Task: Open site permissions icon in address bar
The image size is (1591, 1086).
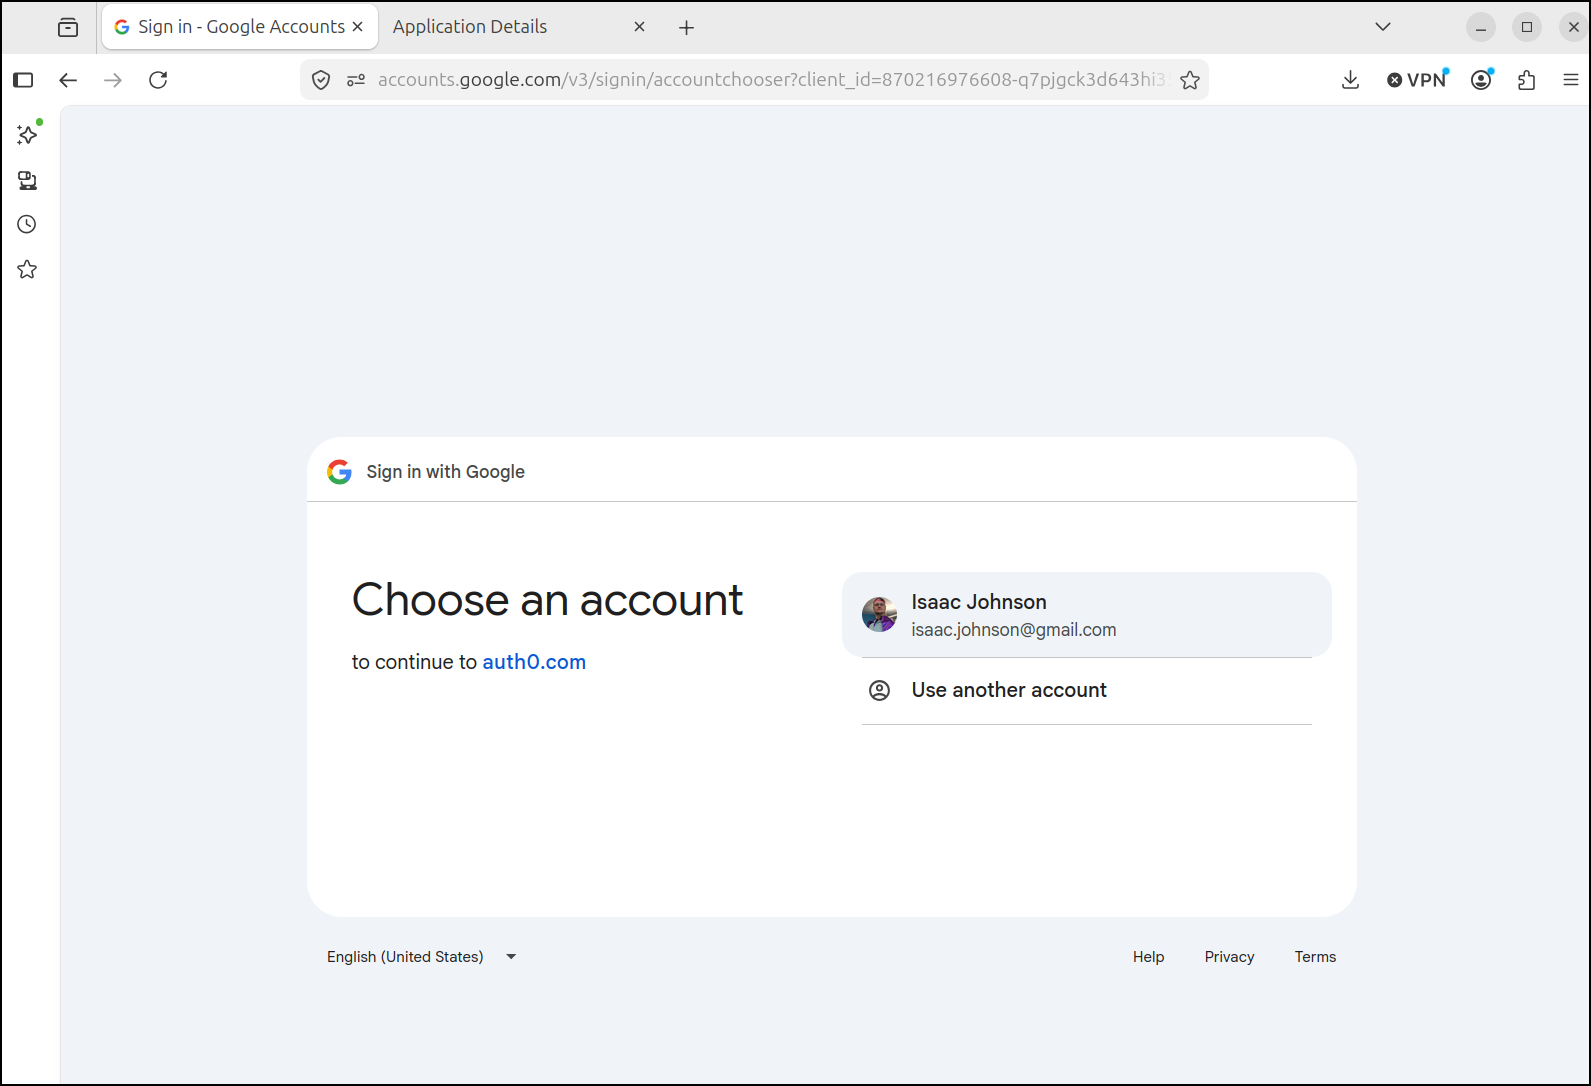Action: tap(355, 80)
